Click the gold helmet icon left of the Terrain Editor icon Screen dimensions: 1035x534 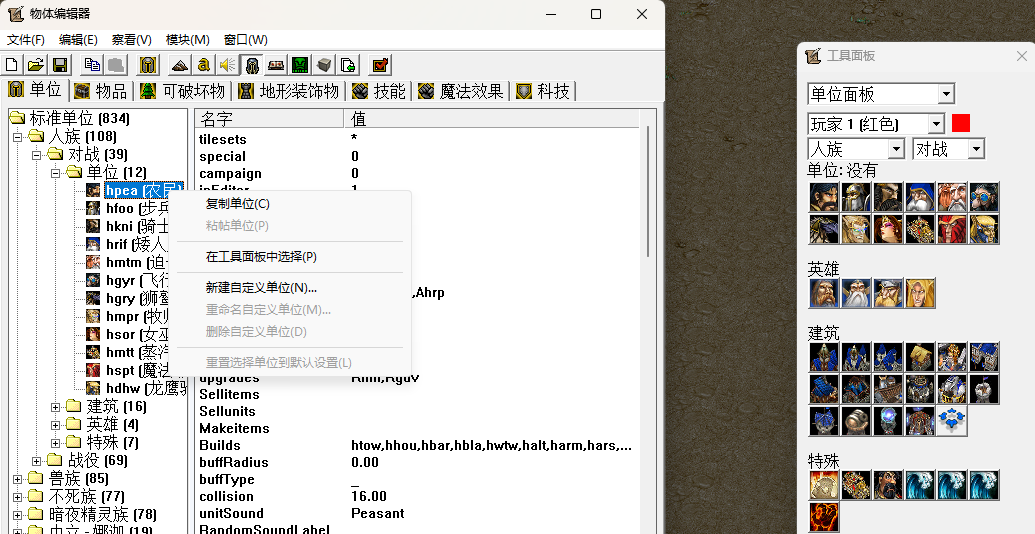coord(149,65)
